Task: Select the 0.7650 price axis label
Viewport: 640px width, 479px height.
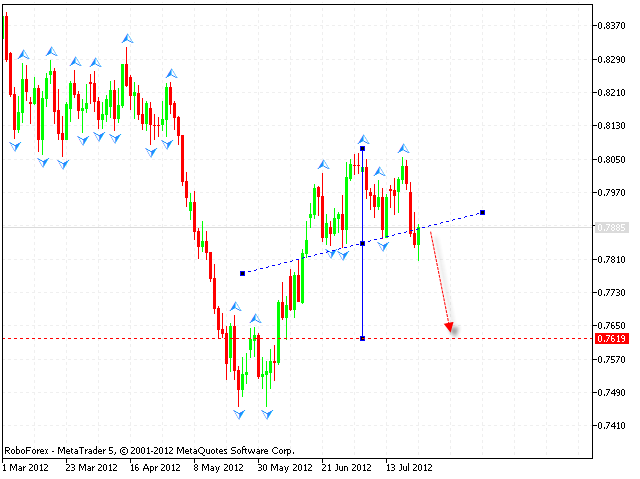Action: [611, 326]
